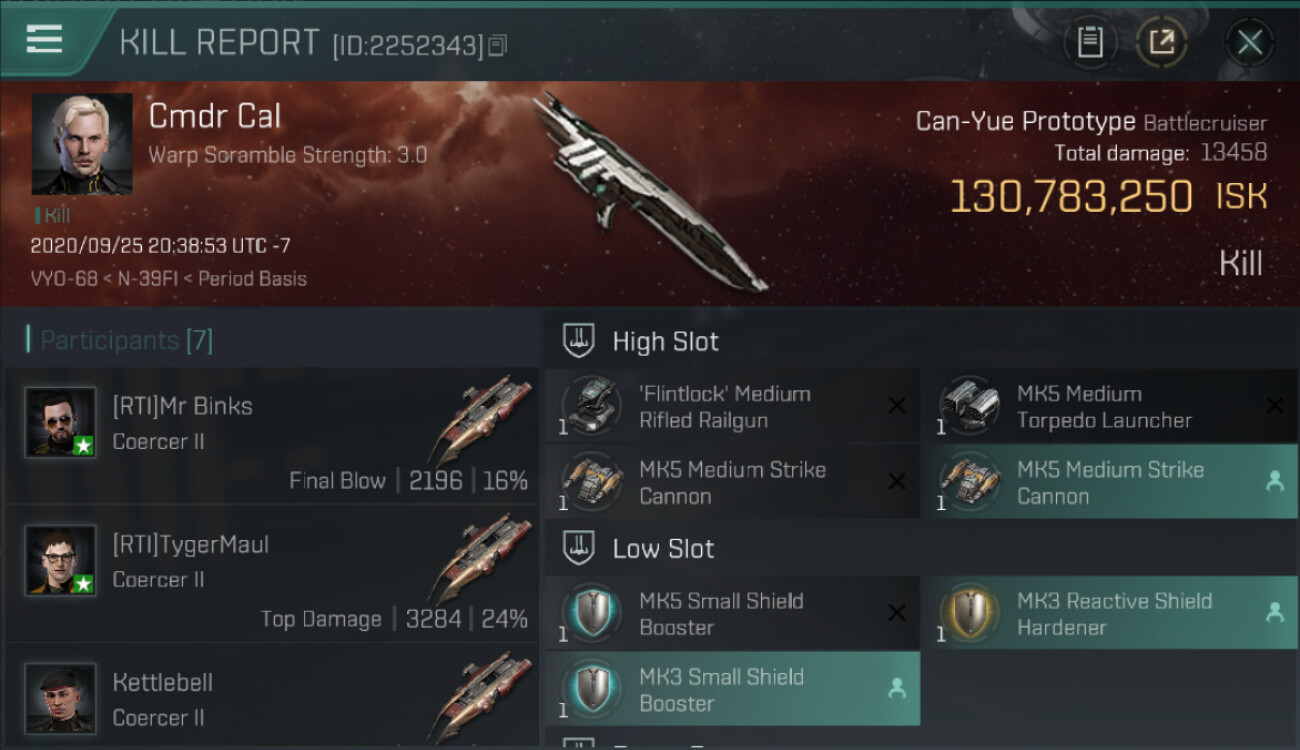
Task: Open the hamburger menu icon
Action: tap(44, 39)
